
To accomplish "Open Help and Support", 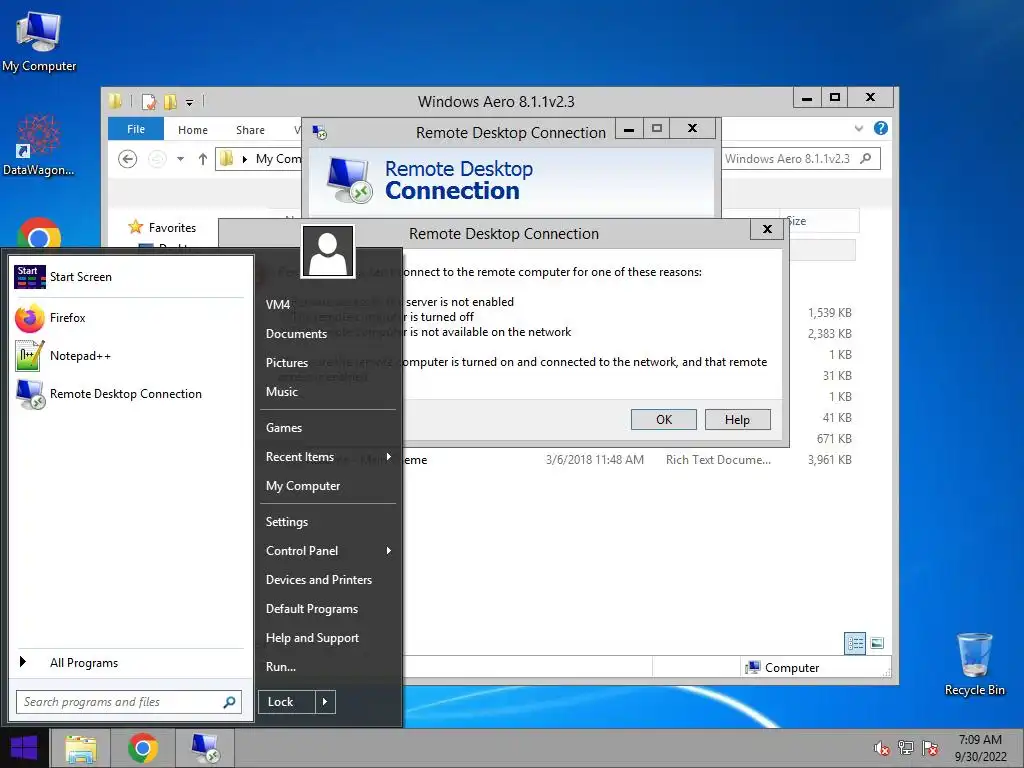I will click(328, 638).
